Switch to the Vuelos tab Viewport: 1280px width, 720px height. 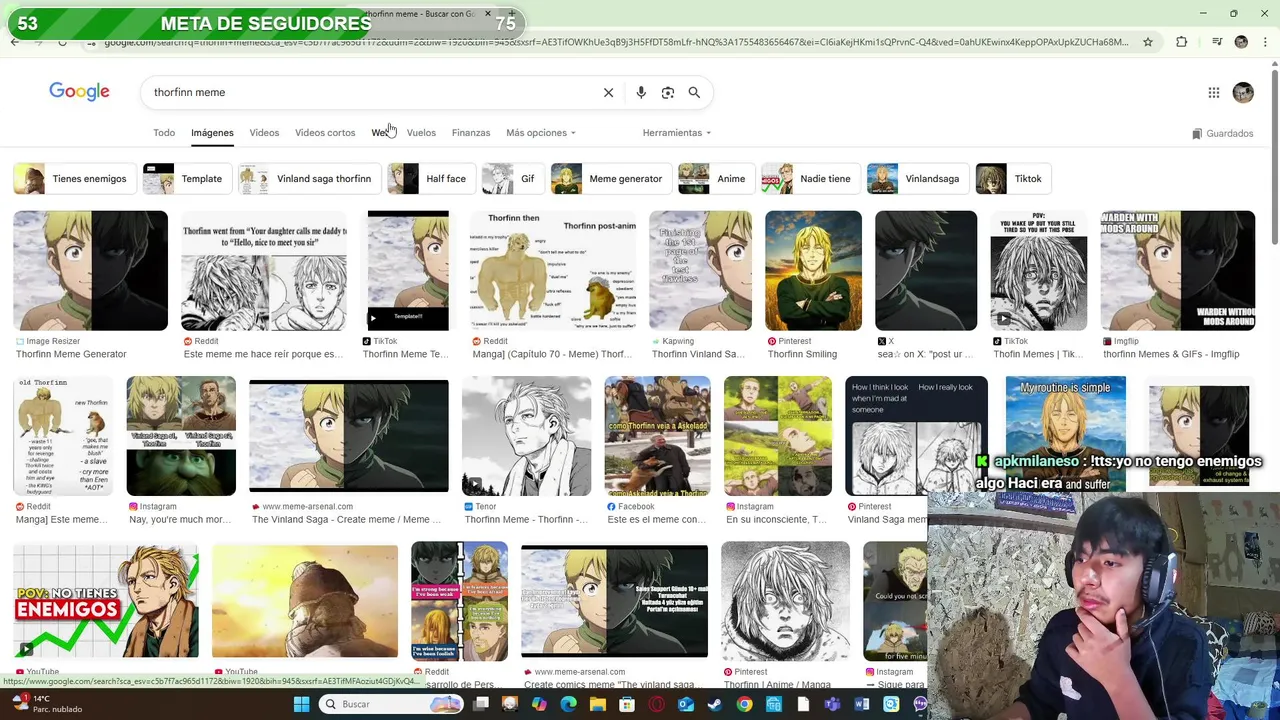421,133
